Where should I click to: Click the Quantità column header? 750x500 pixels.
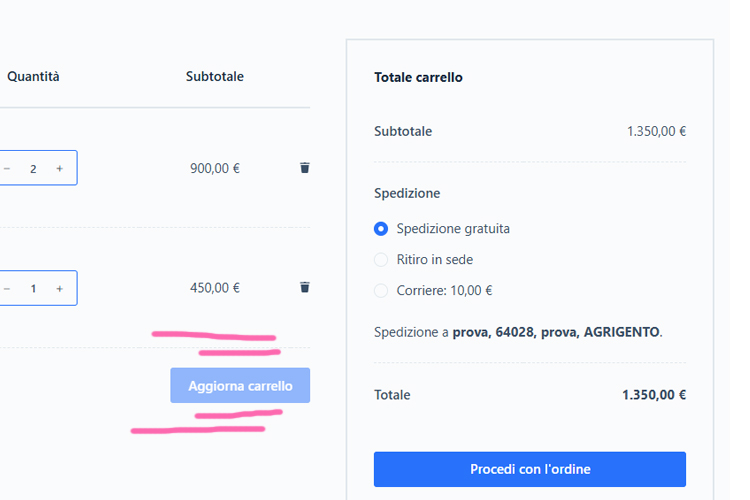(33, 76)
